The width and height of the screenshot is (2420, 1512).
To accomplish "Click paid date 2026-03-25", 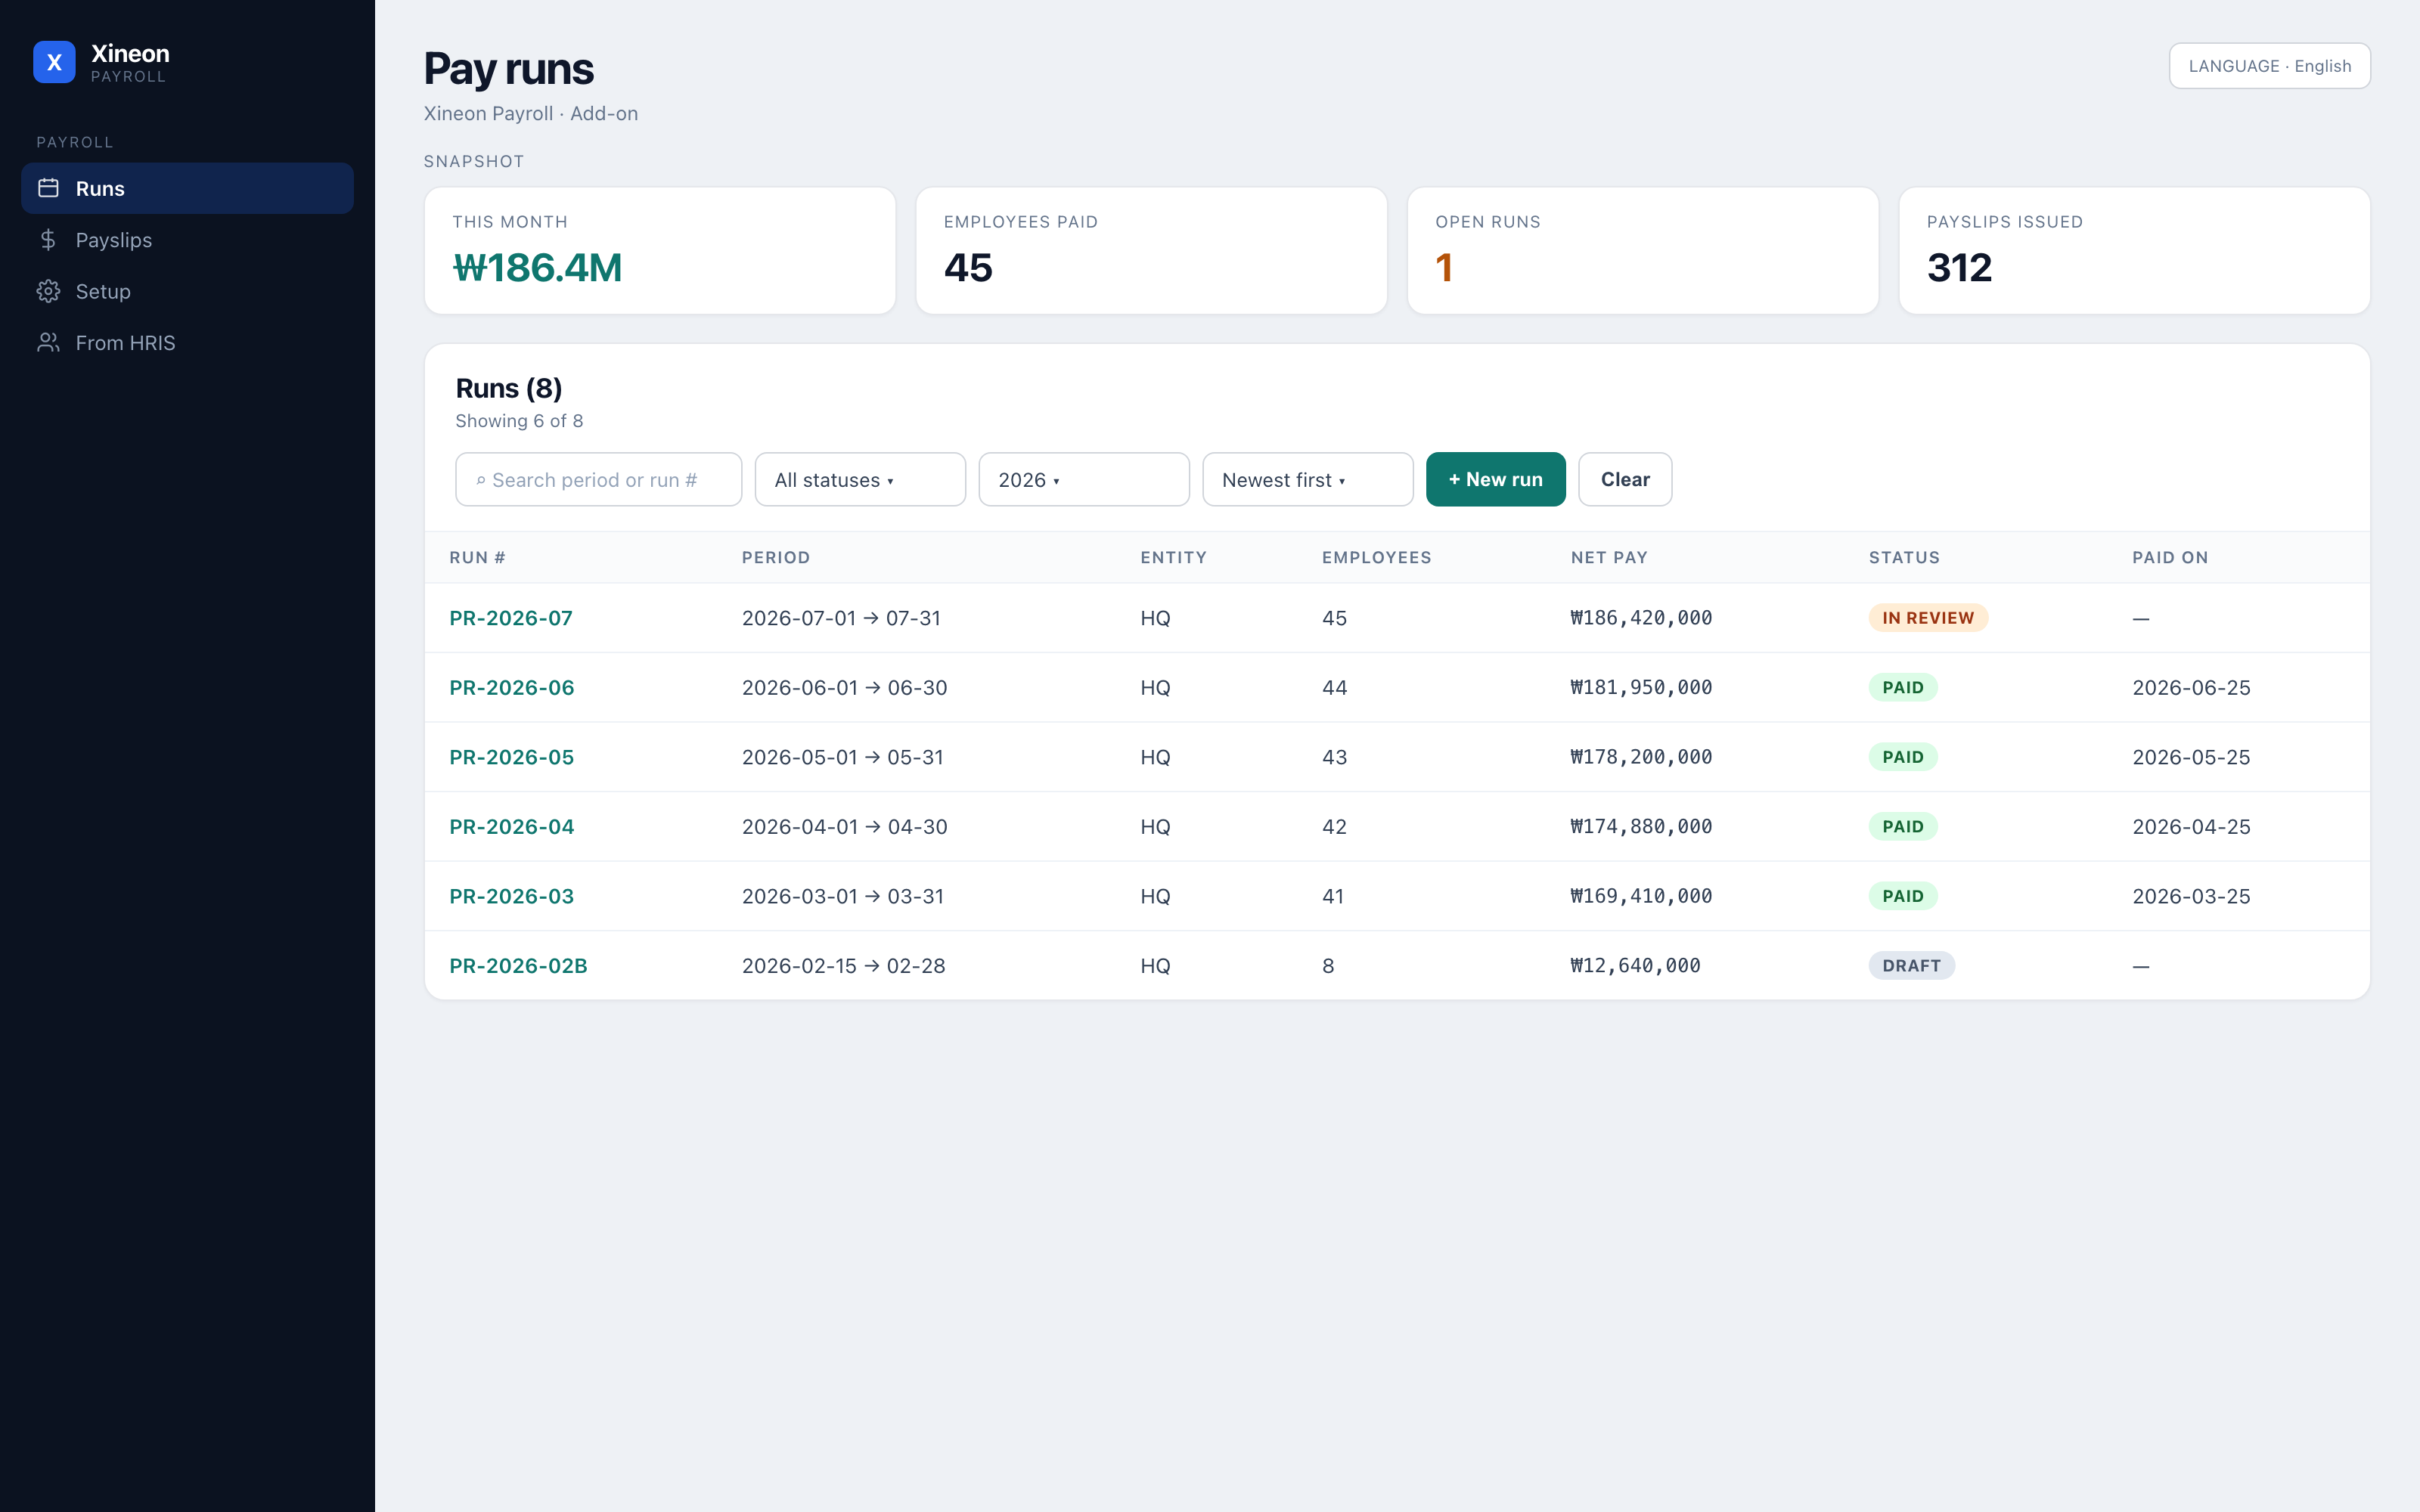I will tap(2191, 896).
